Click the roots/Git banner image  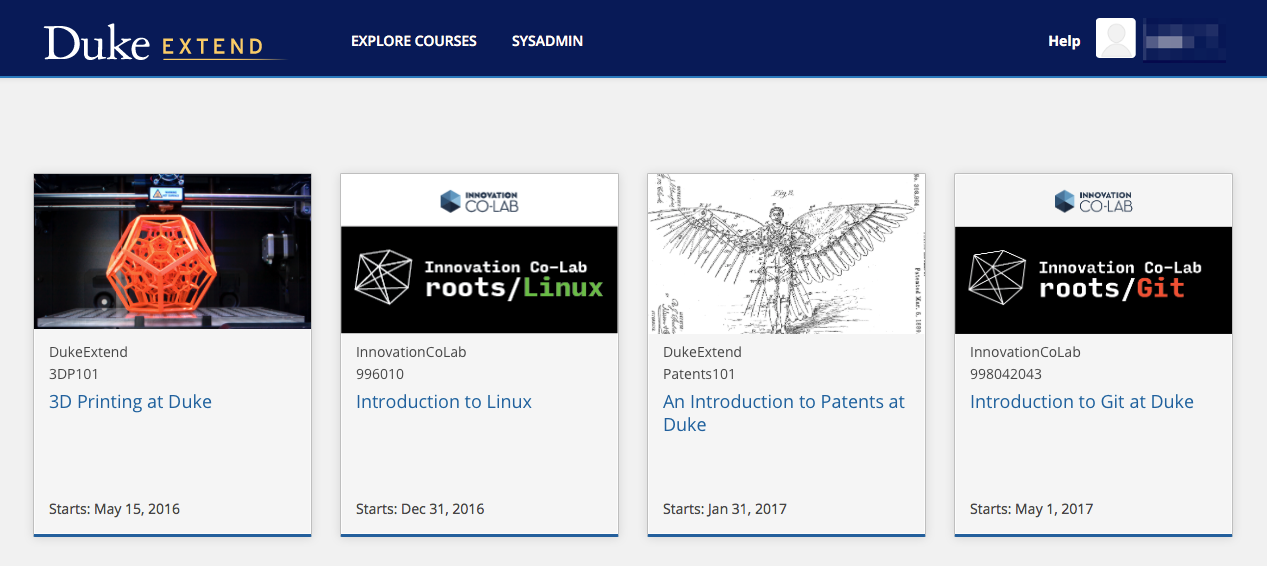[1093, 280]
